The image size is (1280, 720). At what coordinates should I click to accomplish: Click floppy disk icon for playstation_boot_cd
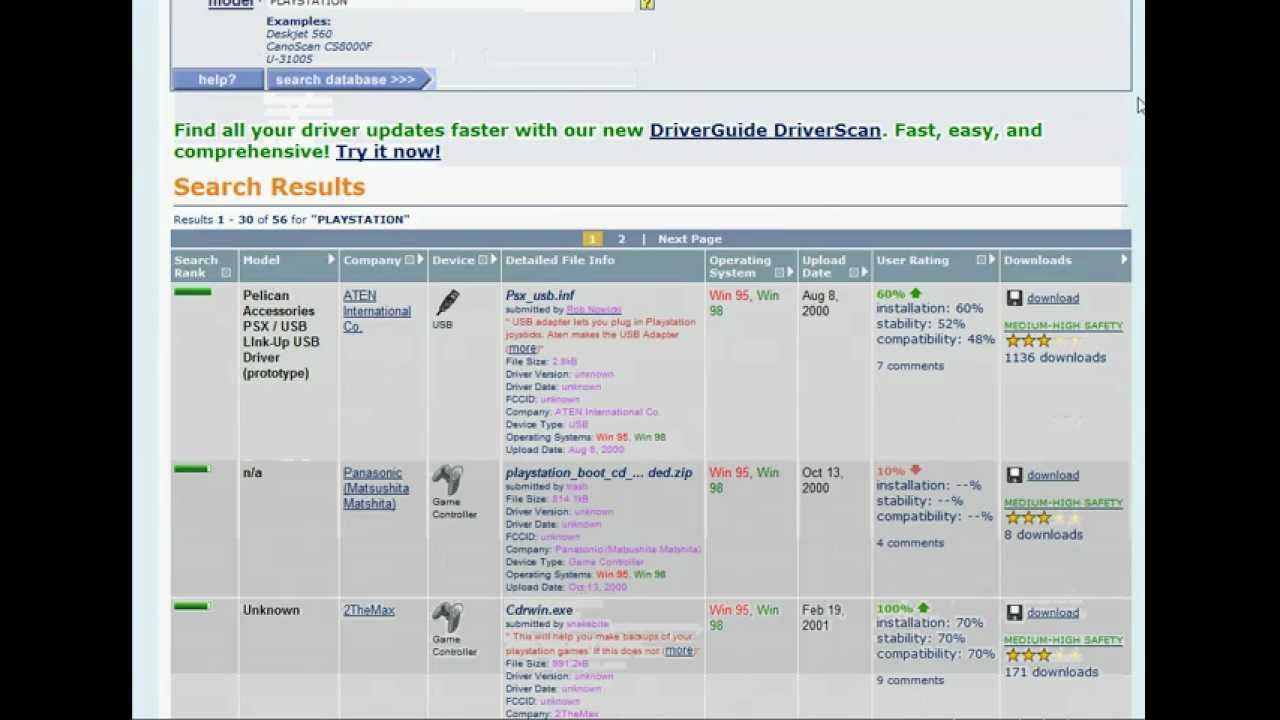click(1014, 475)
